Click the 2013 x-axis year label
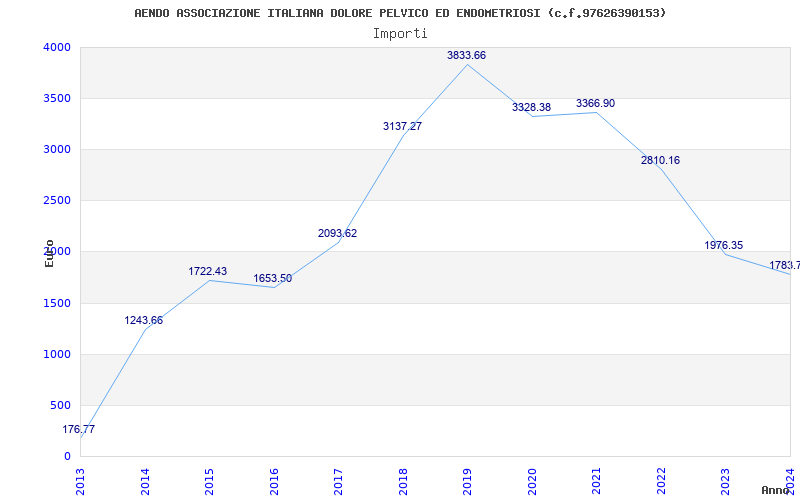Viewport: 800px width, 500px height. pyautogui.click(x=80, y=481)
